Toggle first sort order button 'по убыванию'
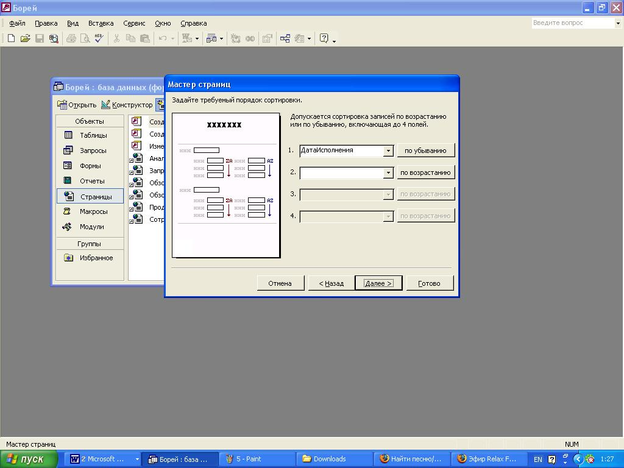This screenshot has width=624, height=468. click(x=426, y=150)
